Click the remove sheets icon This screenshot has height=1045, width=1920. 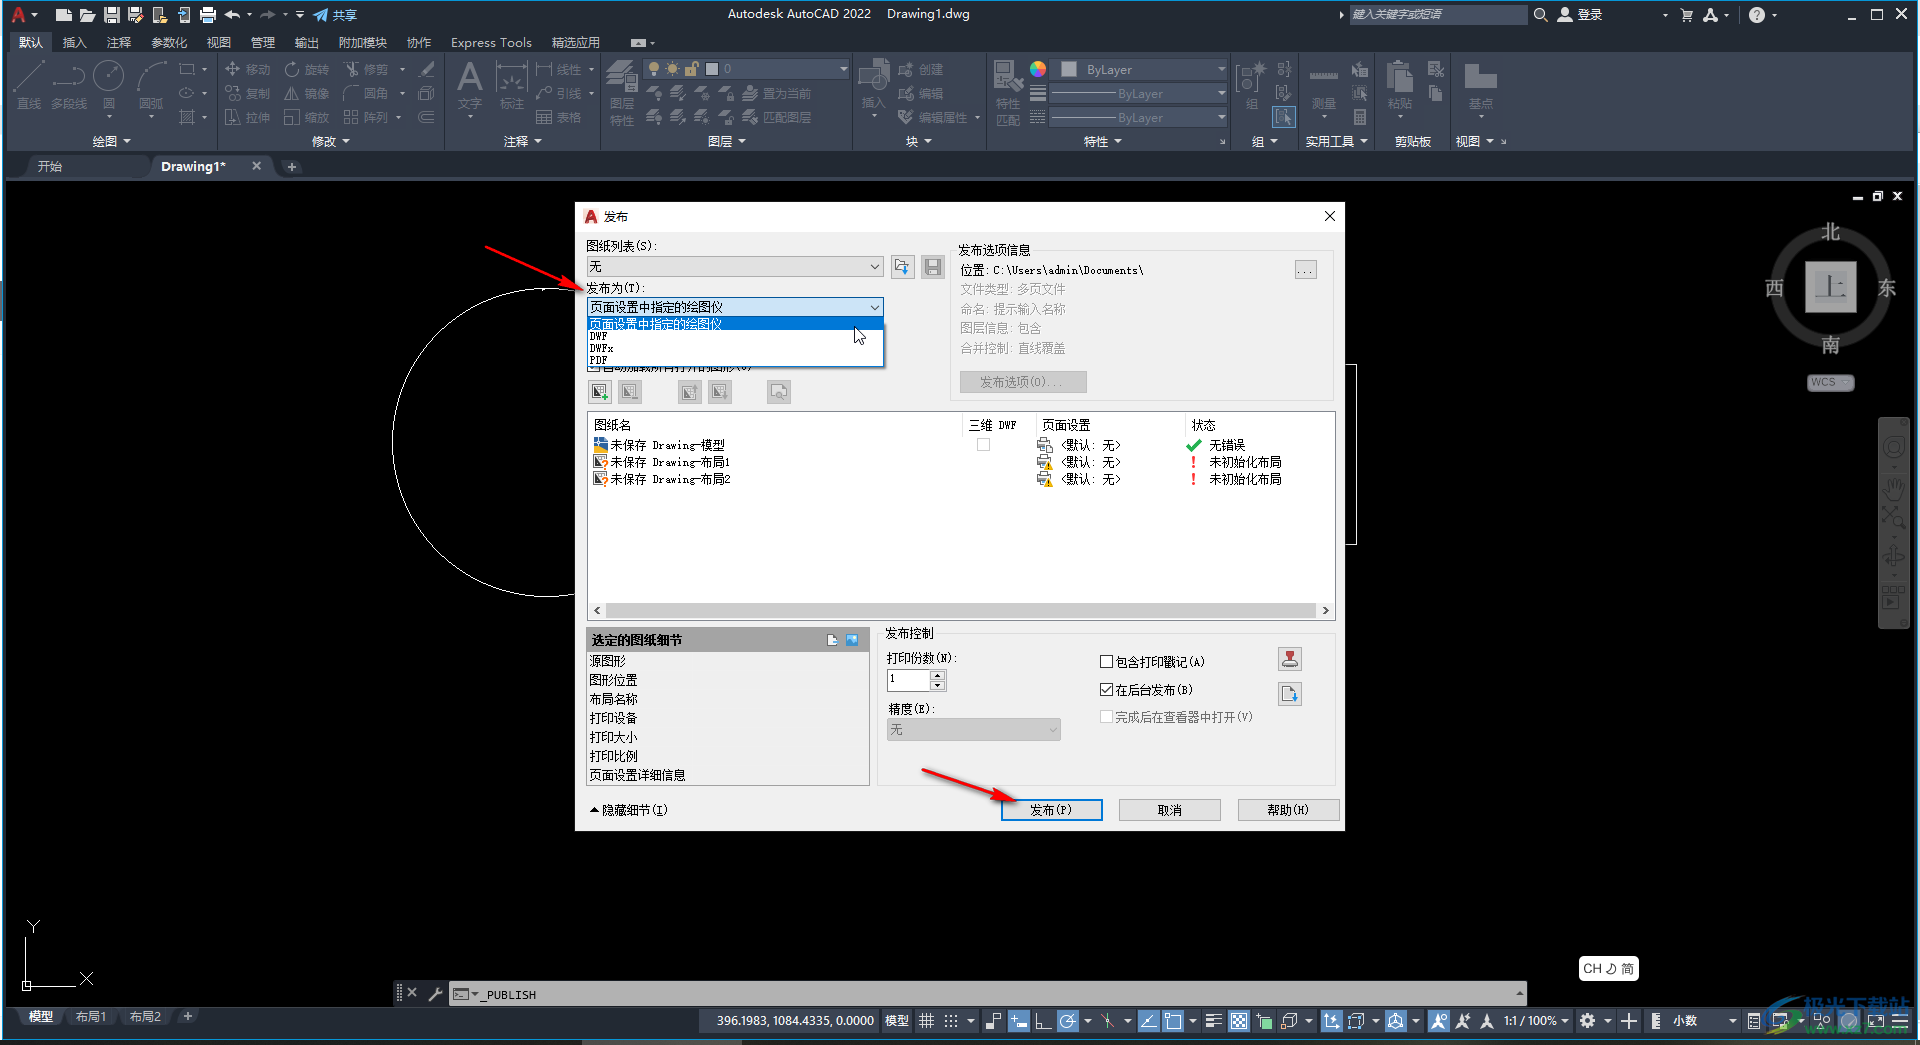point(630,392)
